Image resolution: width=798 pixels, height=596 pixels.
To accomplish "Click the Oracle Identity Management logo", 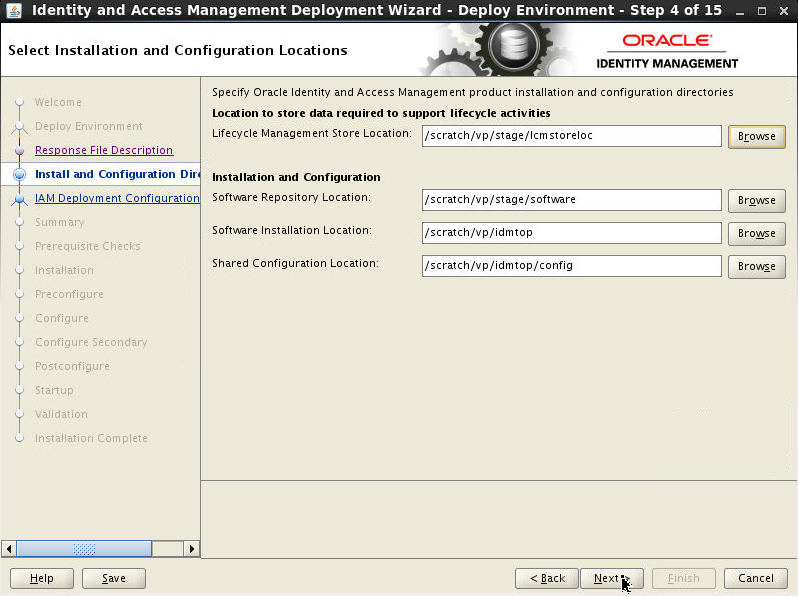I will (667, 51).
